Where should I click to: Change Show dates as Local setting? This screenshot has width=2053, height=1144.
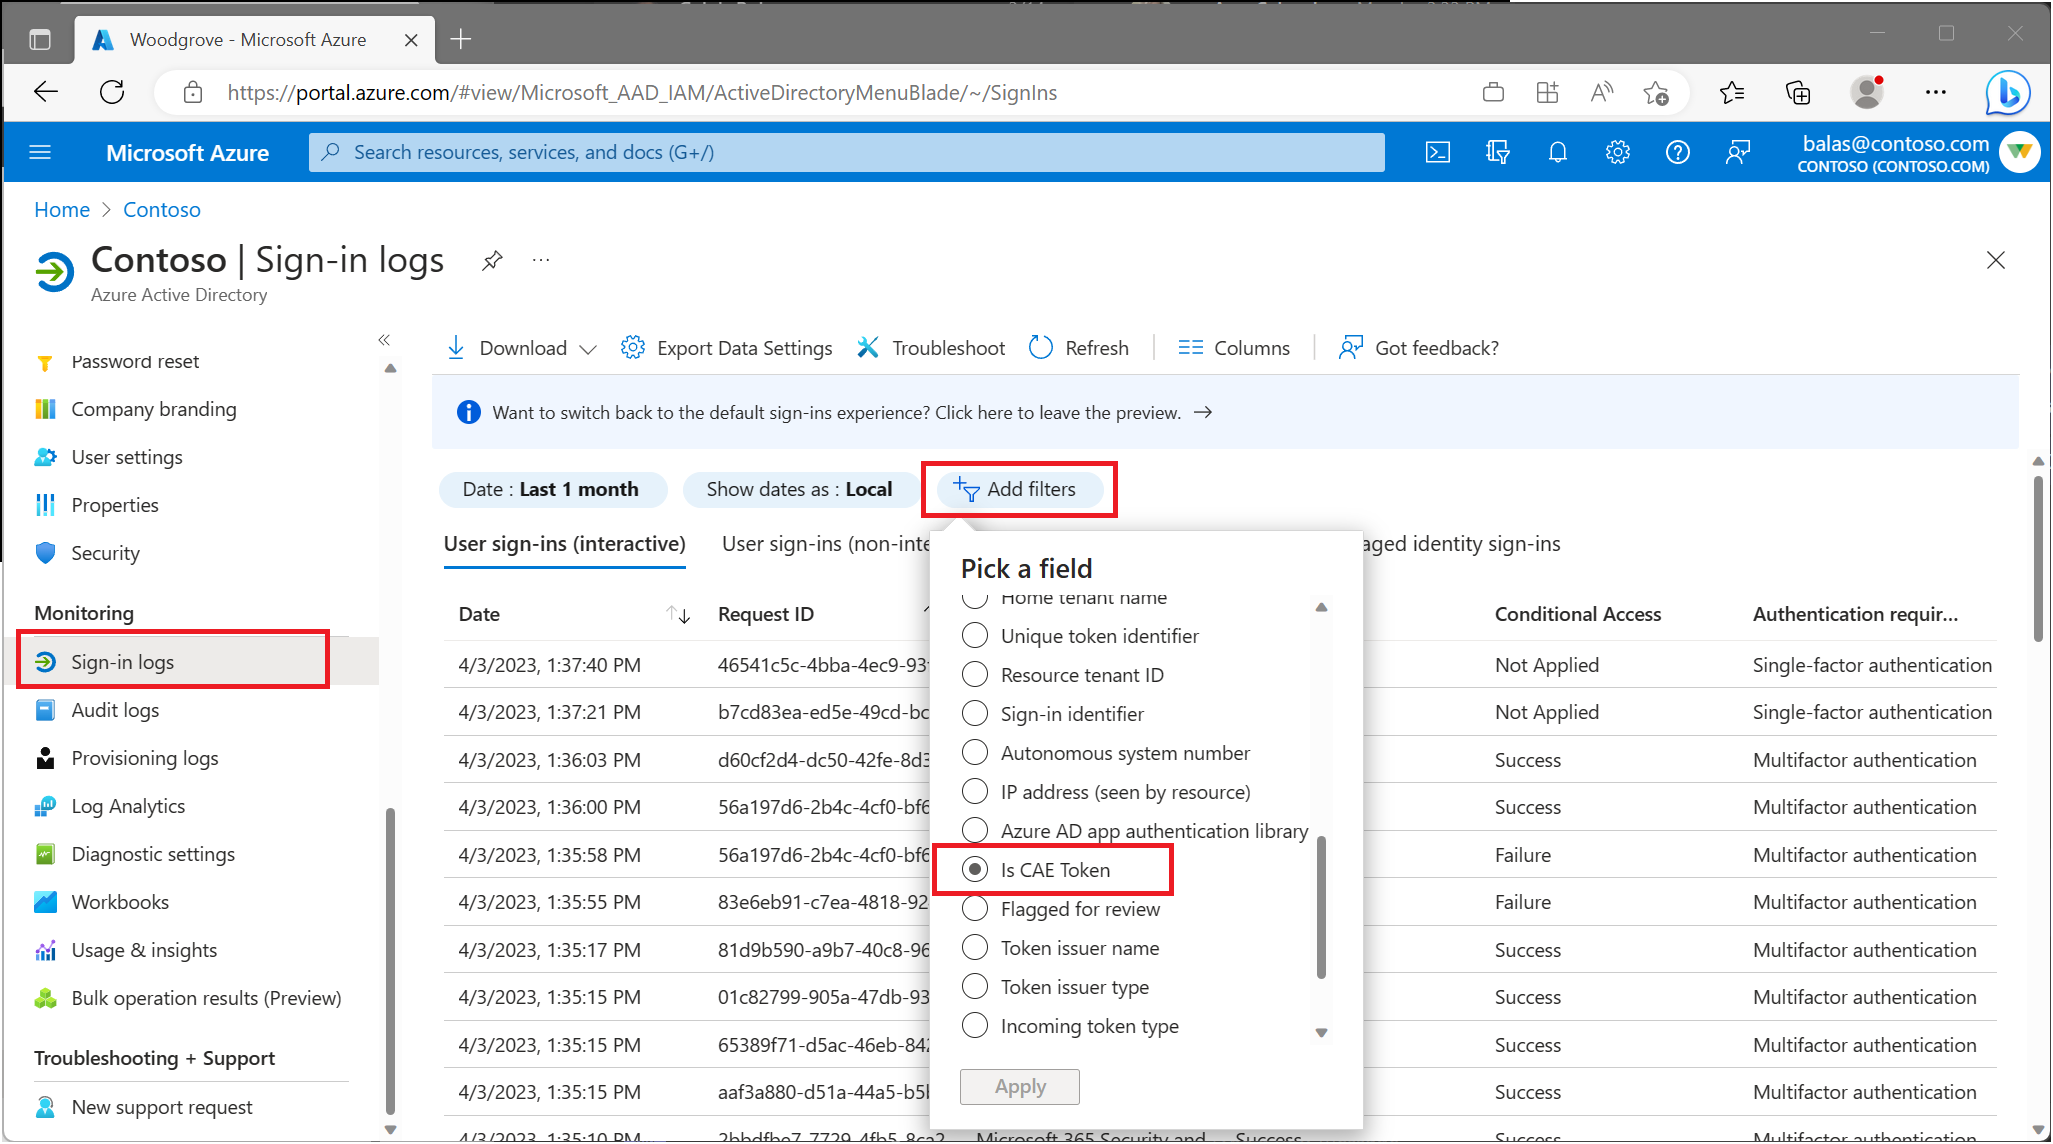click(x=799, y=489)
